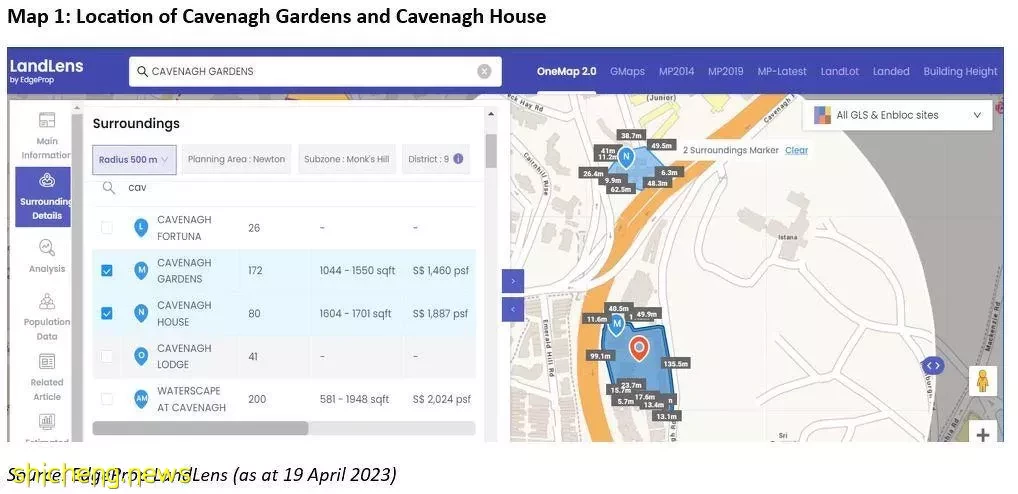Open the All GLS & Enbloc sites dropdown
1018x494 pixels.
[897, 116]
